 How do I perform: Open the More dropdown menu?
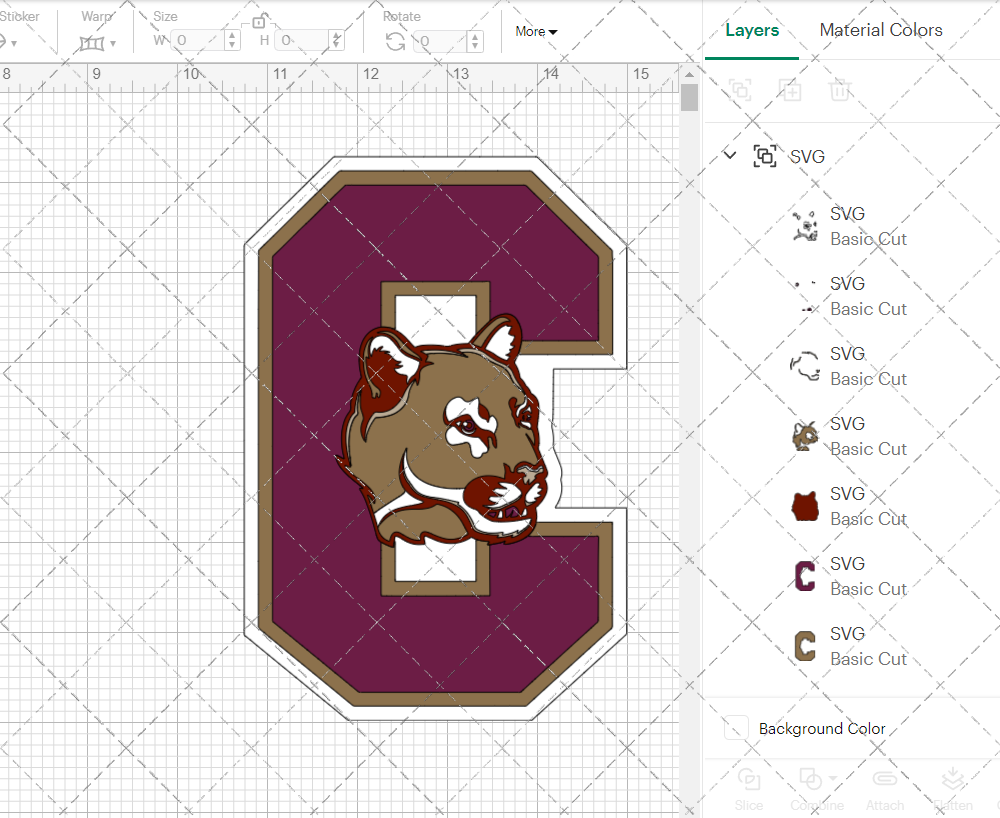[536, 31]
